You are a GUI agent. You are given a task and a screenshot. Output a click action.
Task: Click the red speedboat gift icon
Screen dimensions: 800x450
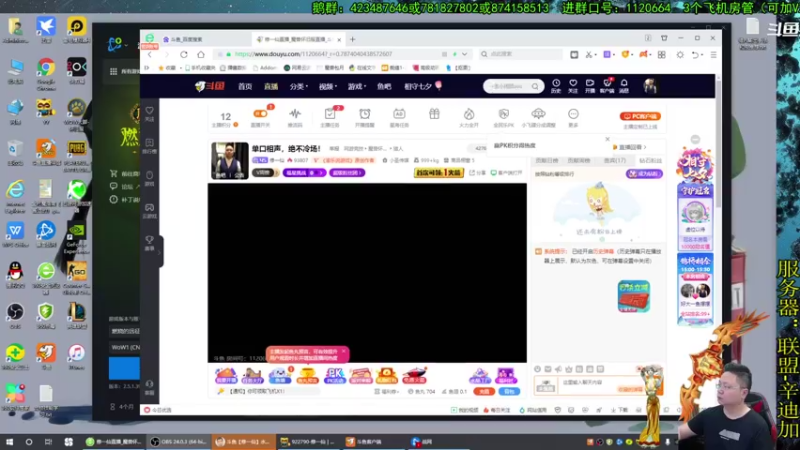pyautogui.click(x=414, y=376)
